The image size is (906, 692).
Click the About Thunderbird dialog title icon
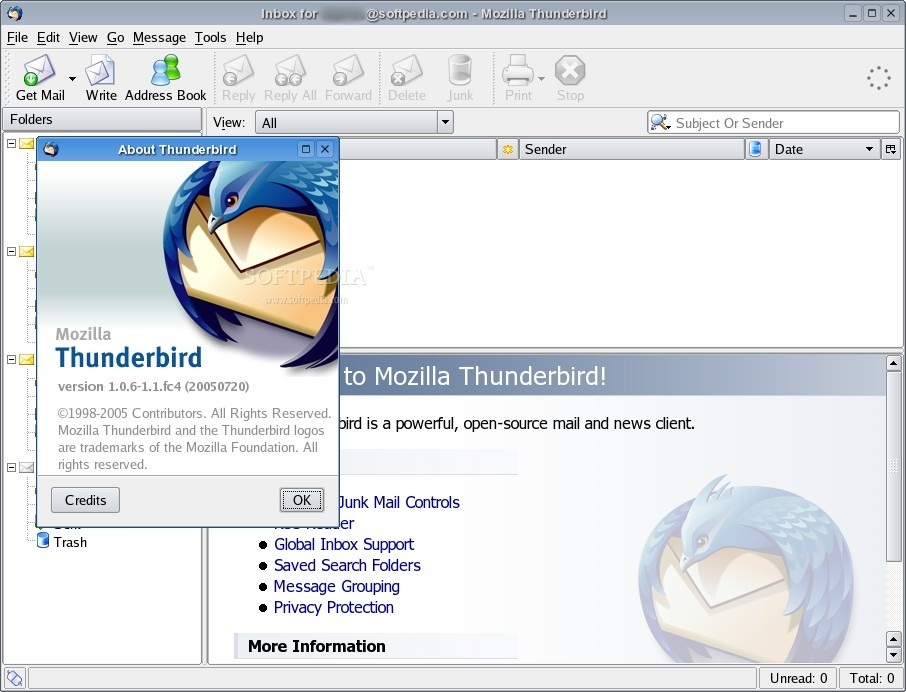click(51, 150)
